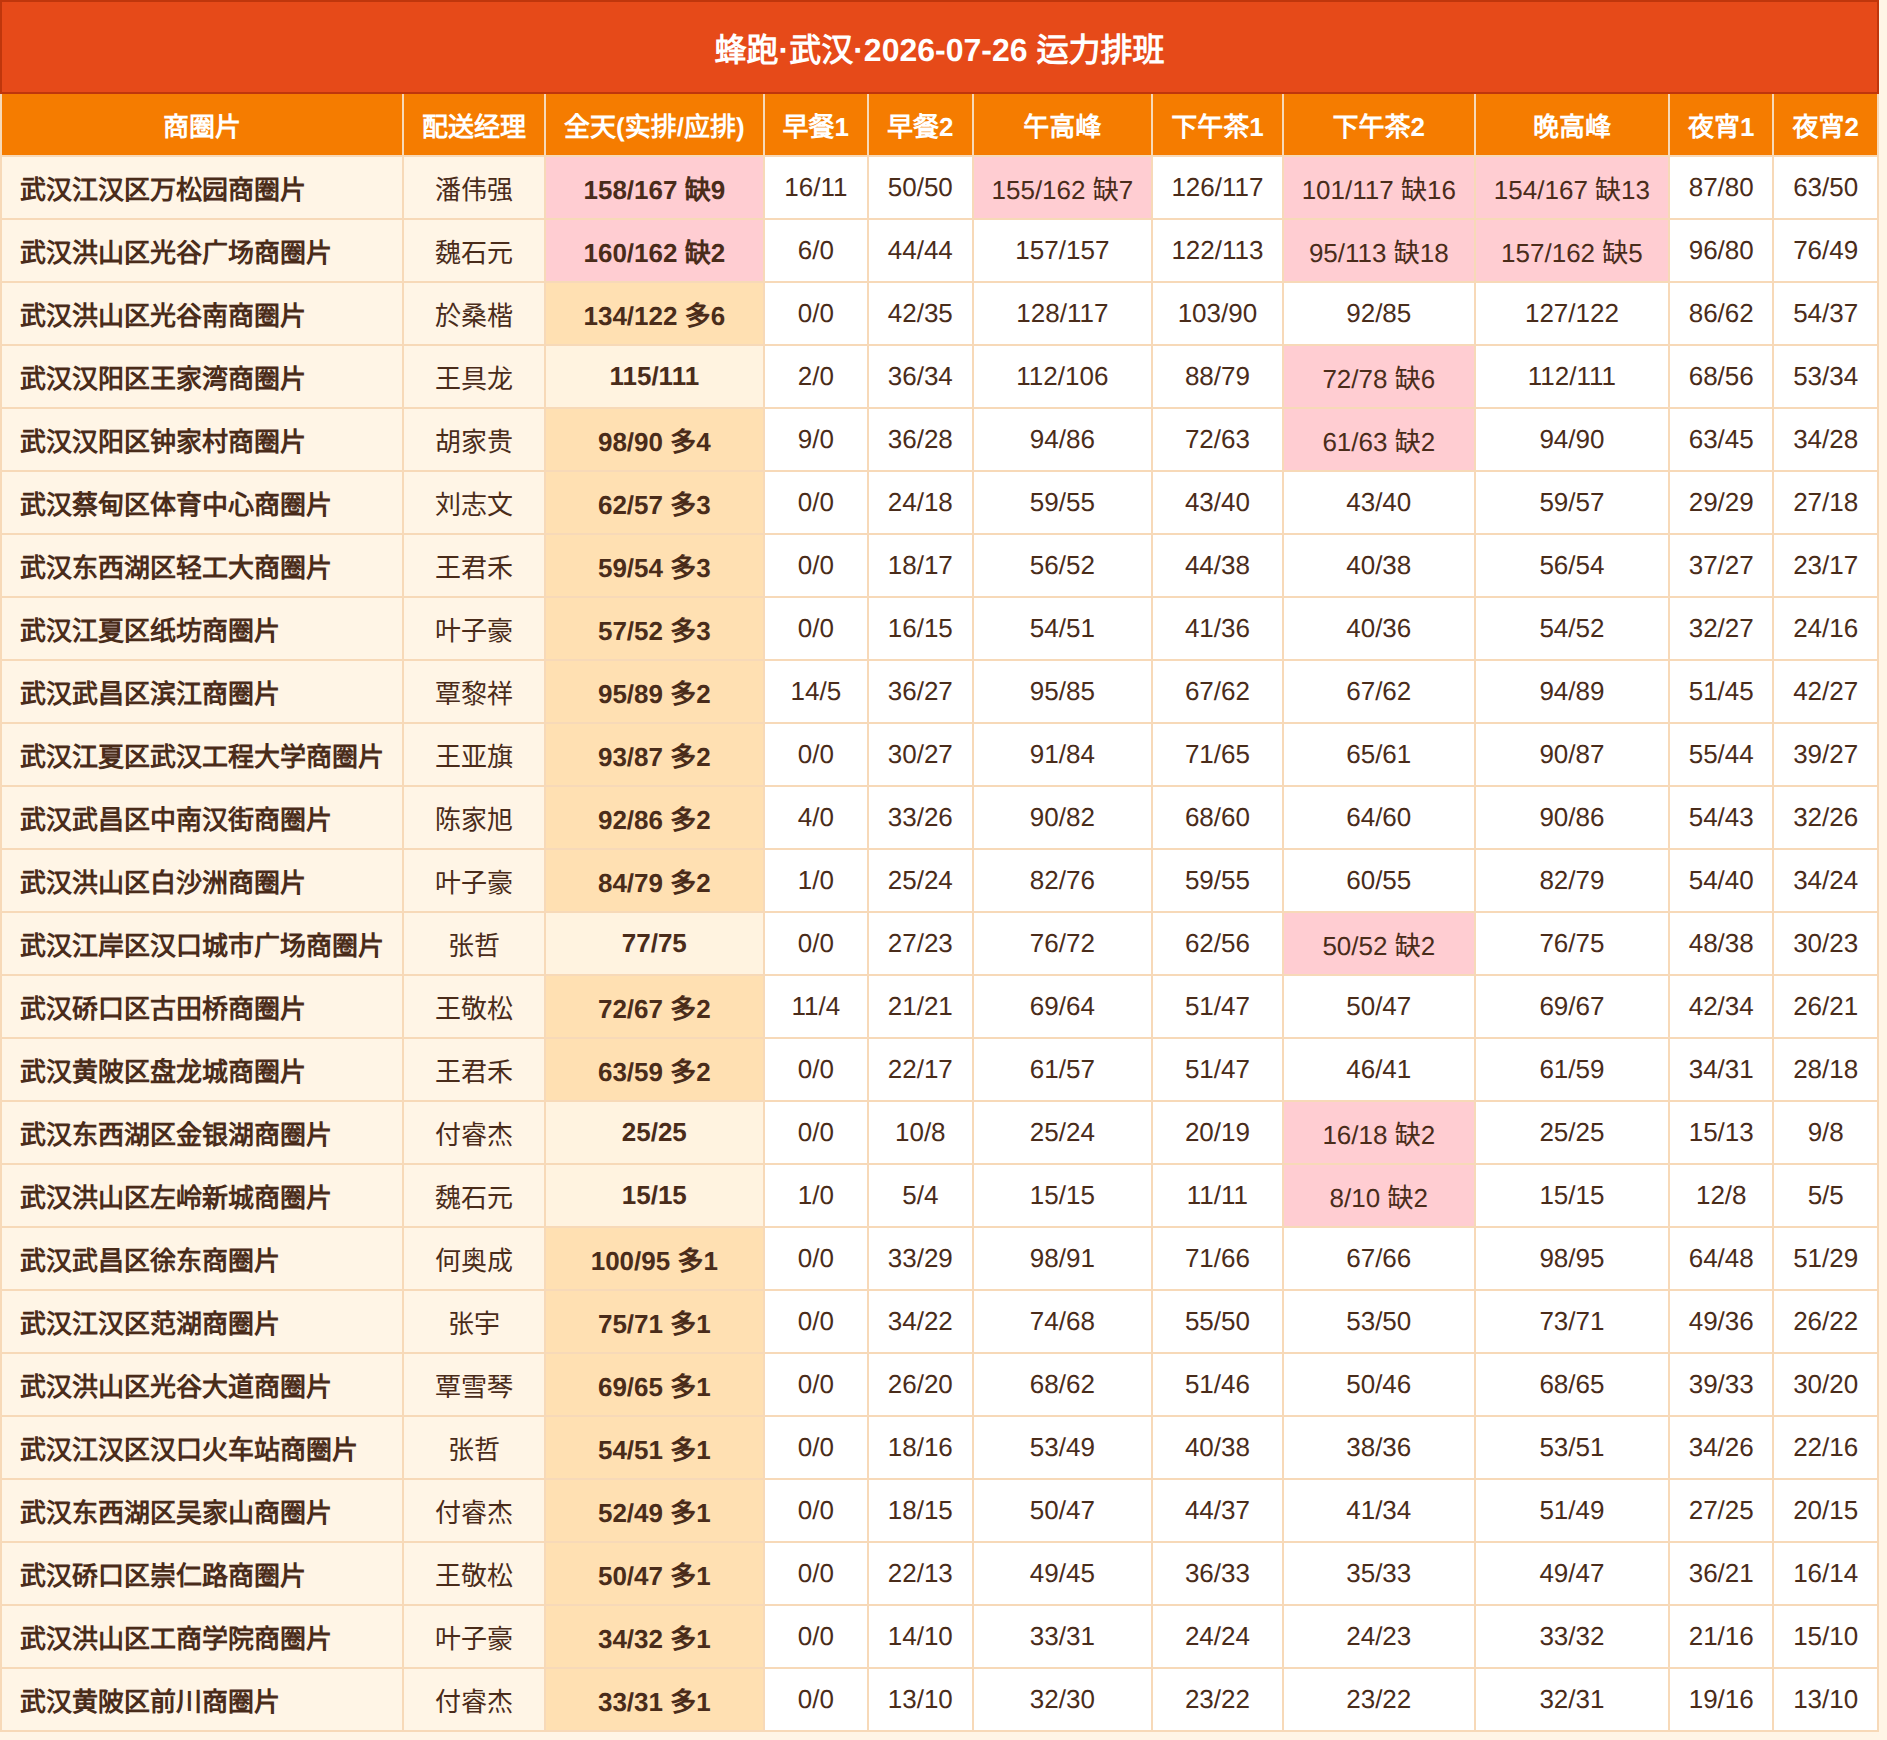The height and width of the screenshot is (1740, 1887).
Task: Select the 夜宵1 column header
Action: pos(1721,126)
